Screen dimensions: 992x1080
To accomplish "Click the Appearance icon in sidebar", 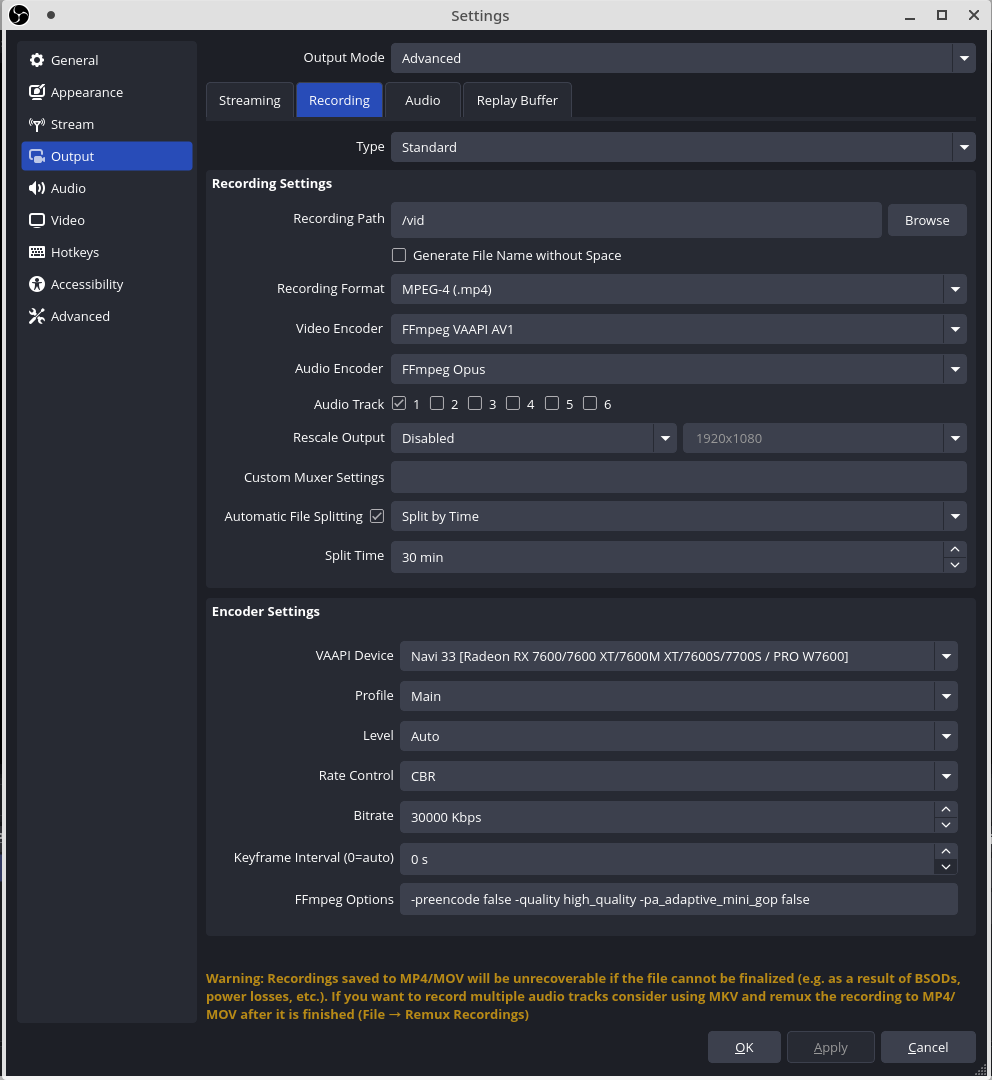I will (37, 92).
